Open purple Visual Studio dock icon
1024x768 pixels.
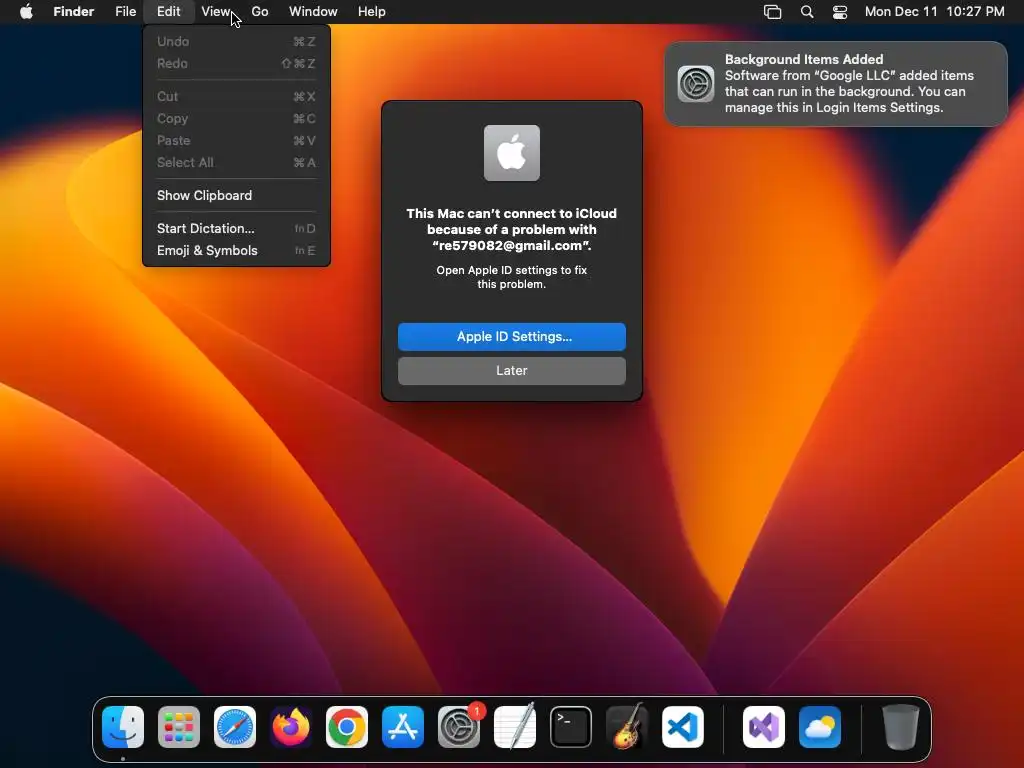click(764, 727)
